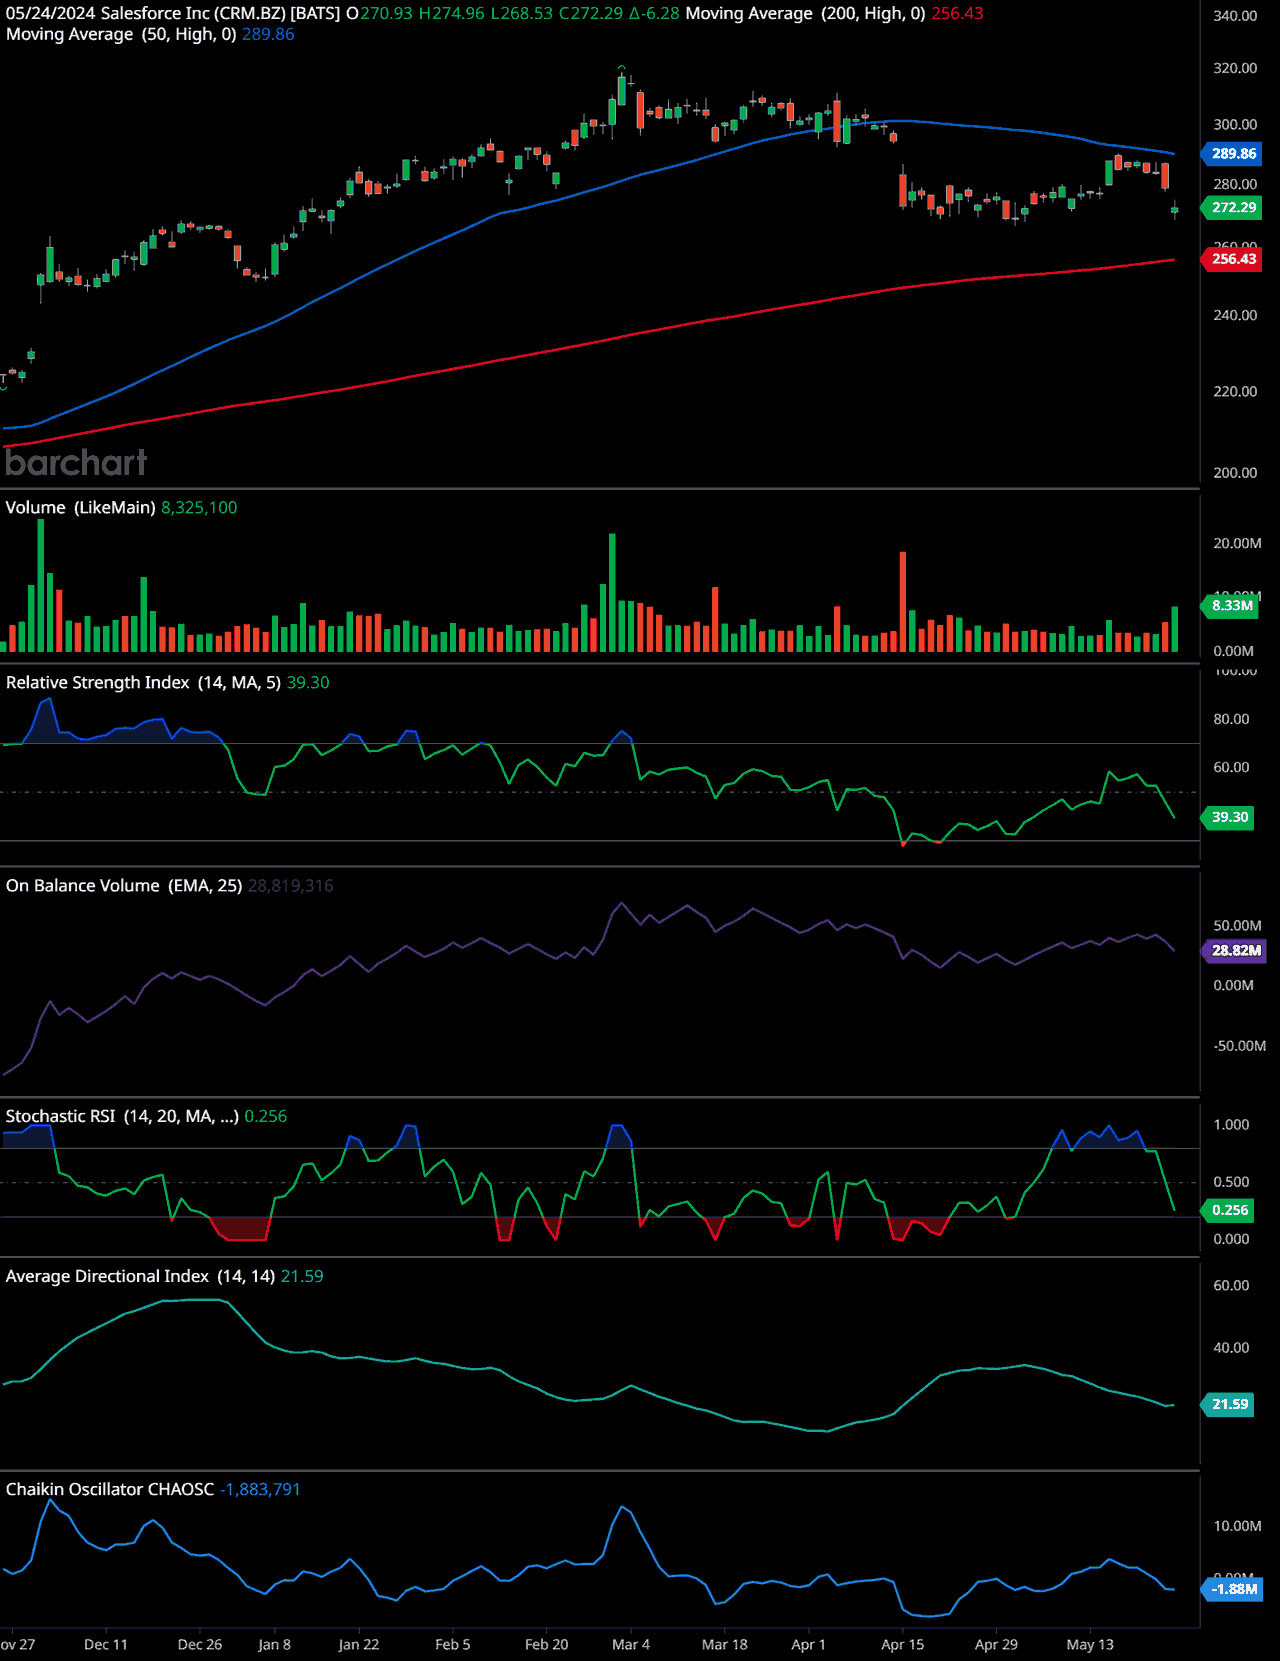This screenshot has height=1661, width=1280.
Task: Click the 39.30 value beside the RSI label
Action: 308,683
